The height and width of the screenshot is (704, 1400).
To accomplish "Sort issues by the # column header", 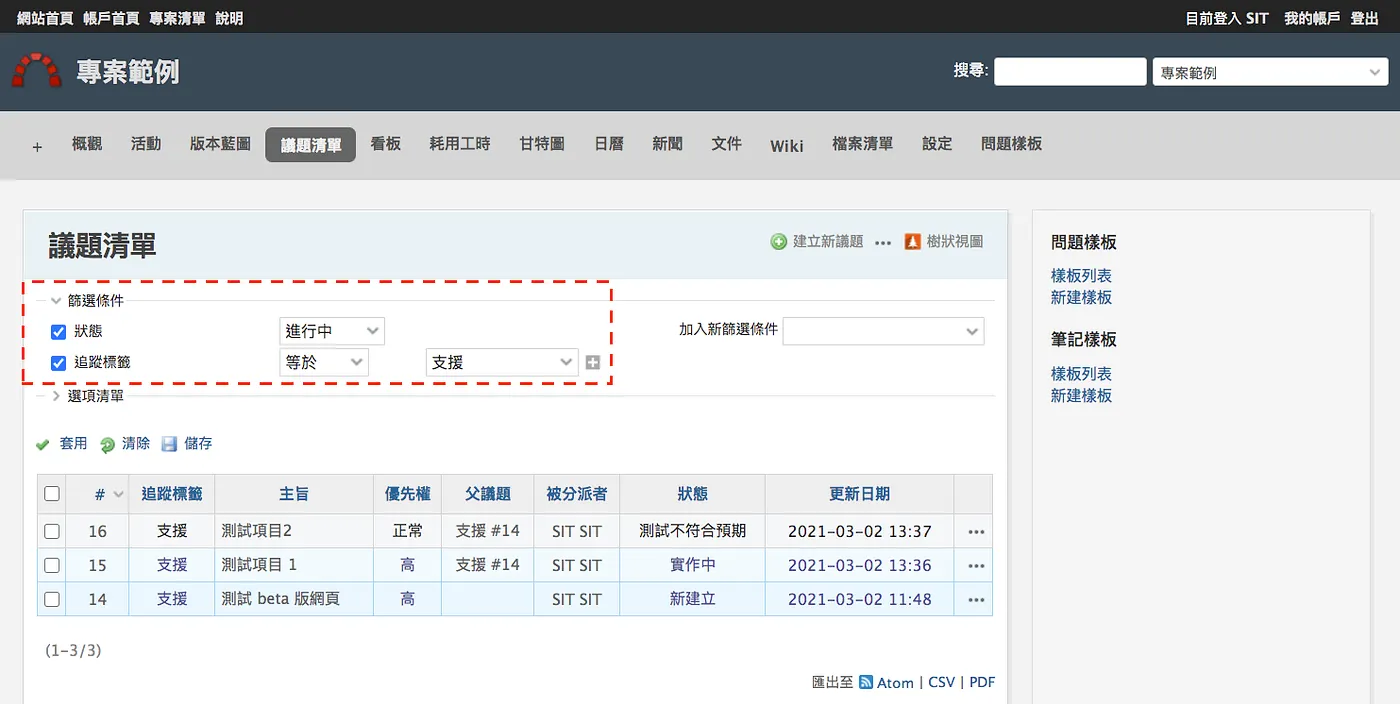I will pyautogui.click(x=100, y=494).
